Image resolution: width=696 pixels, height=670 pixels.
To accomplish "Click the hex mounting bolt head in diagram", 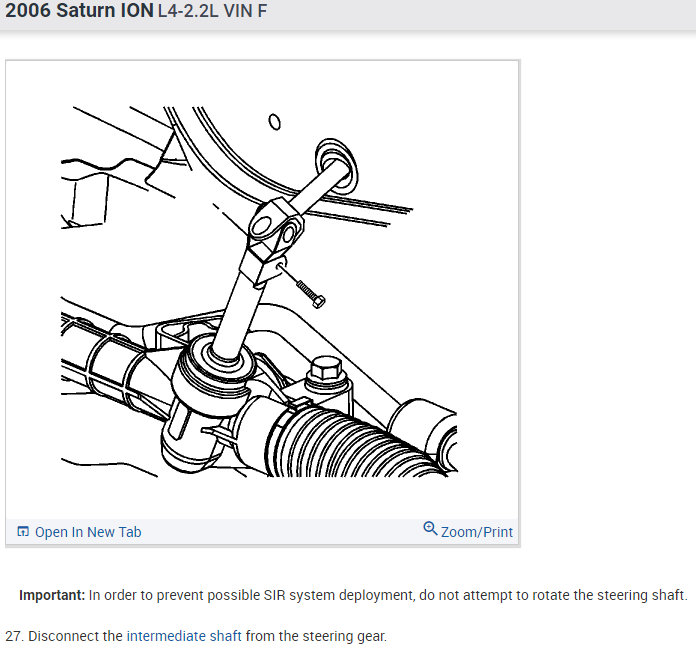I will 326,368.
